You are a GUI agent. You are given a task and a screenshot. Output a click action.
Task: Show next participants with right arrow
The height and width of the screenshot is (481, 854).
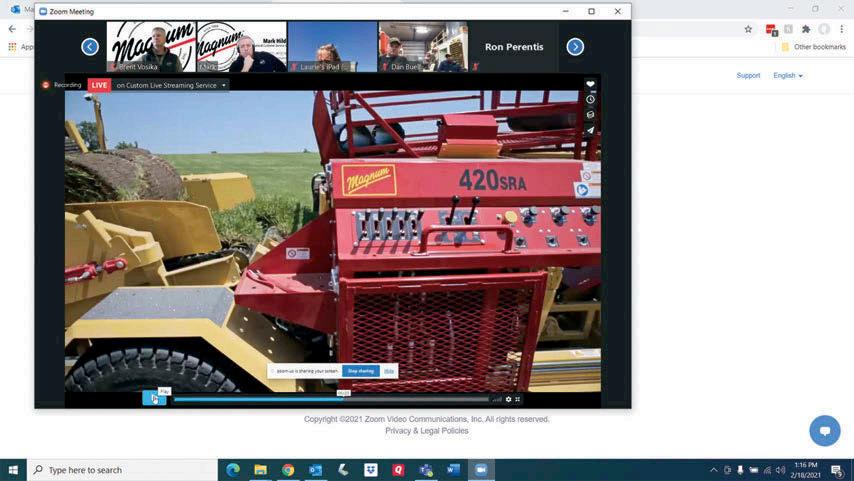(575, 47)
